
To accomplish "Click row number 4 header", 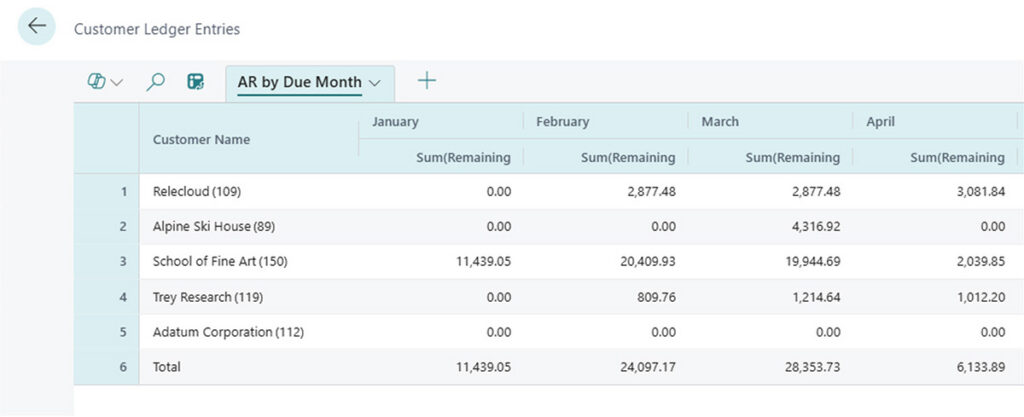I will point(106,297).
